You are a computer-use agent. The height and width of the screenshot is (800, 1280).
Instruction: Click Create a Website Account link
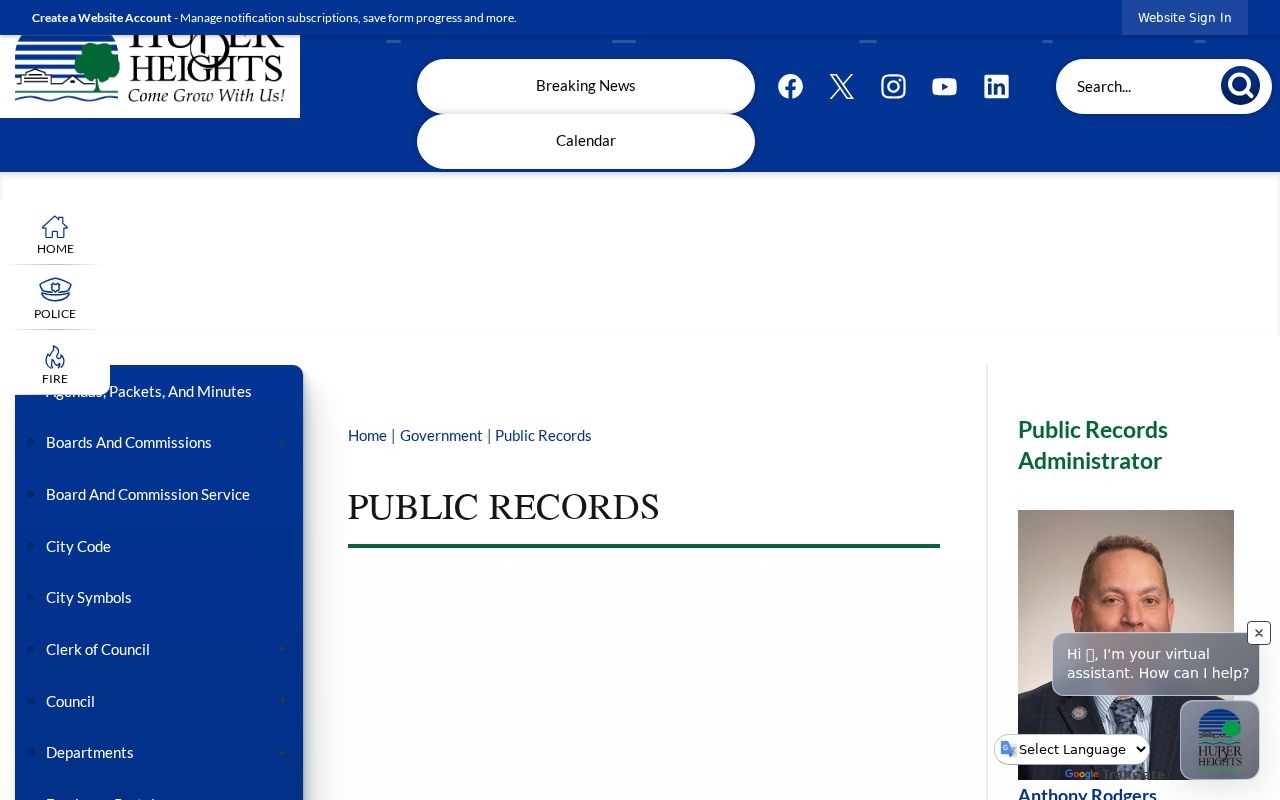[x=102, y=17]
